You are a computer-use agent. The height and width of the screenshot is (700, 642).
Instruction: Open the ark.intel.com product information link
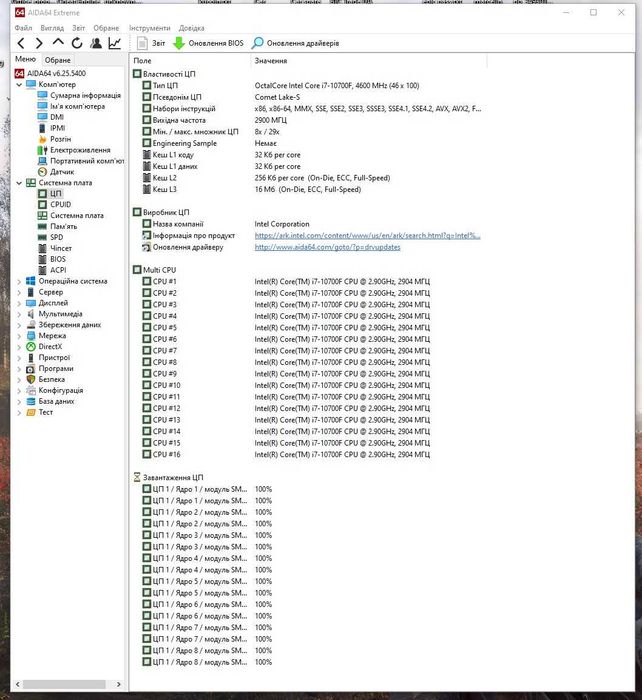(367, 236)
